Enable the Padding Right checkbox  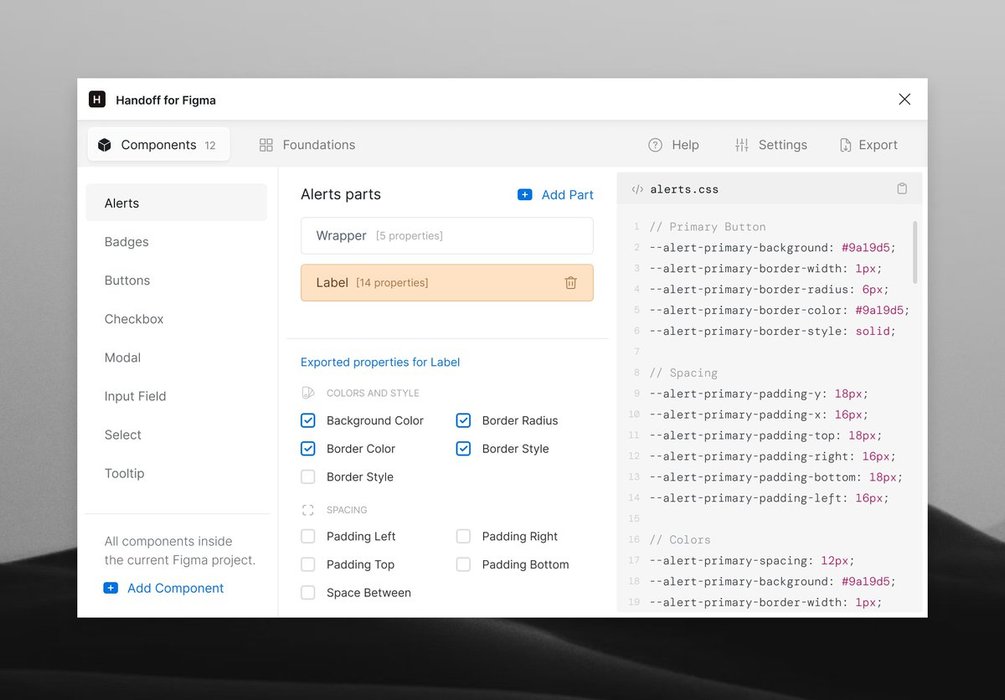(463, 536)
